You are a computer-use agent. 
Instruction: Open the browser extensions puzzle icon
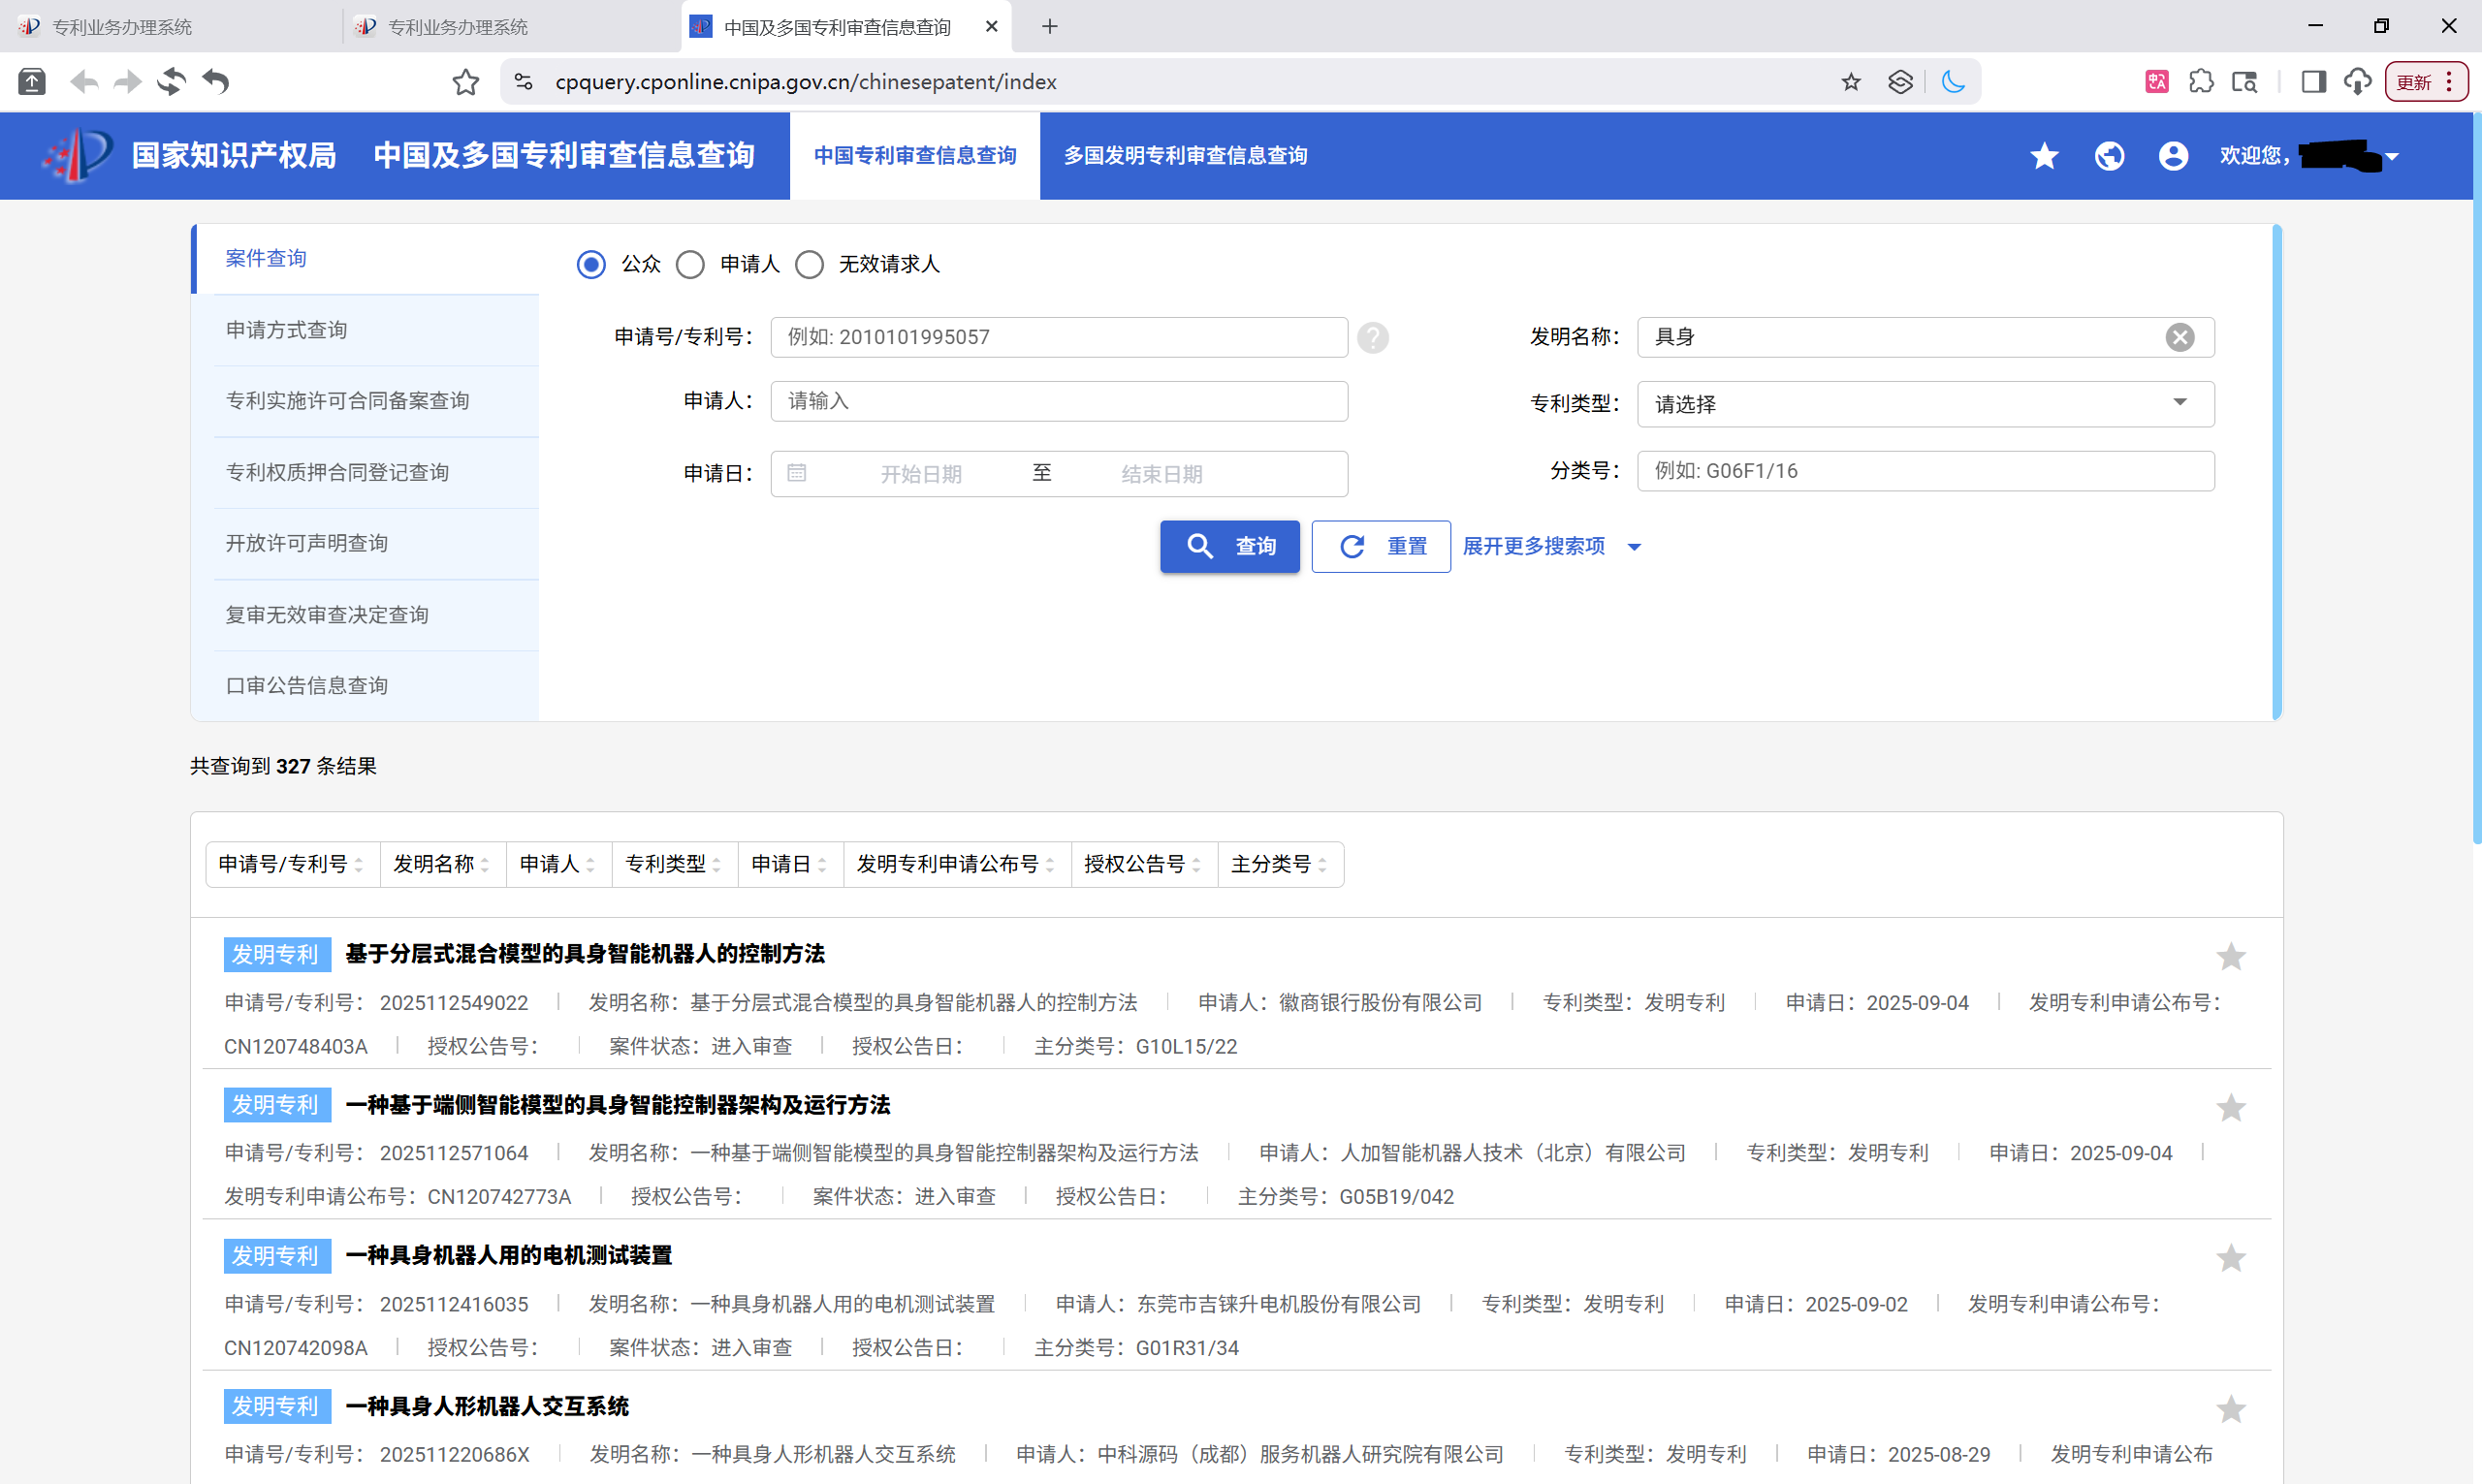[2202, 82]
